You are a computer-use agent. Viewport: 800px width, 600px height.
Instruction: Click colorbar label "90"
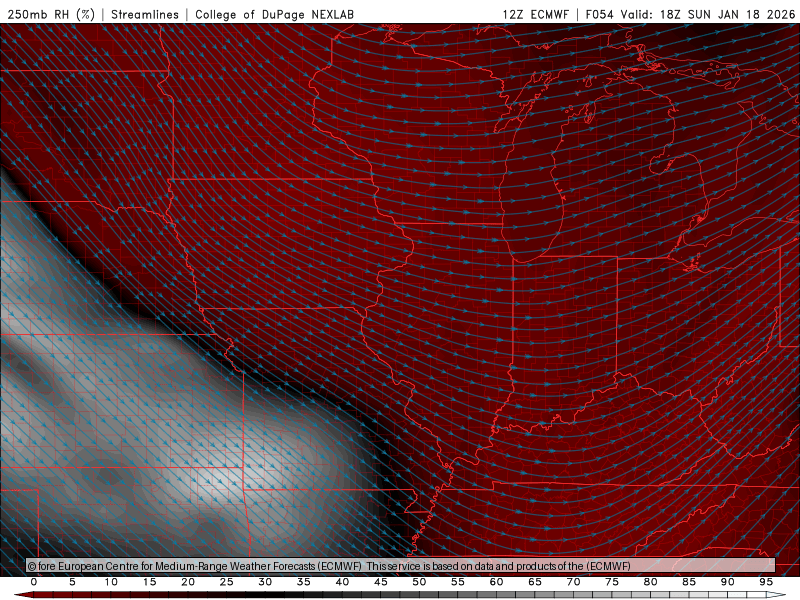[728, 582]
